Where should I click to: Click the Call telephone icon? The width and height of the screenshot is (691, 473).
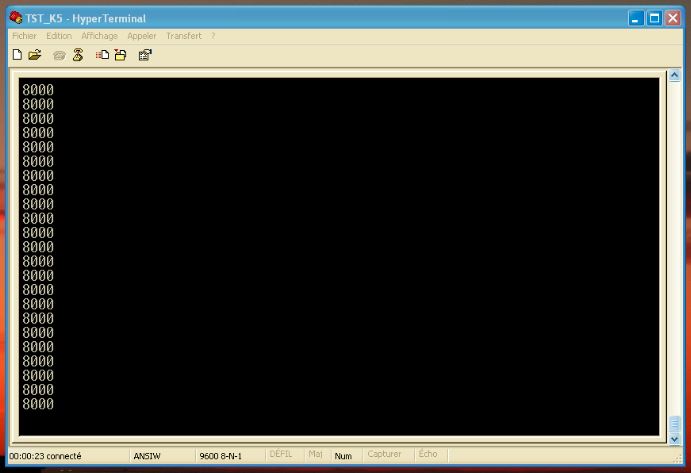coord(59,55)
